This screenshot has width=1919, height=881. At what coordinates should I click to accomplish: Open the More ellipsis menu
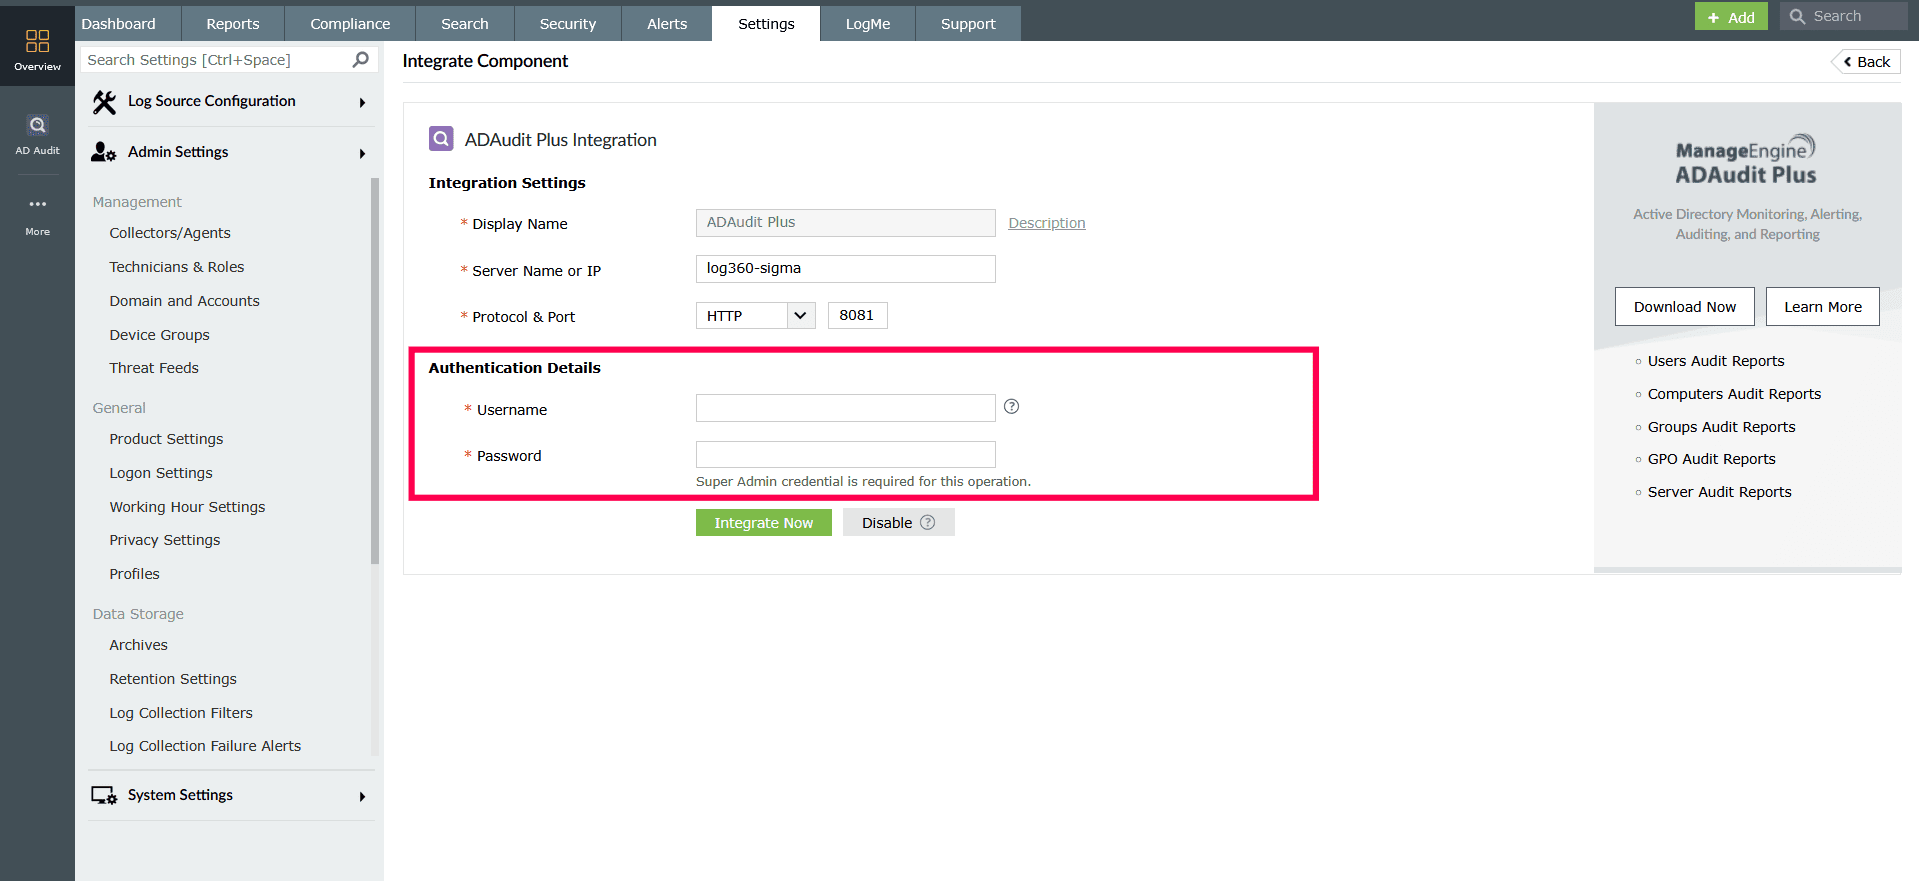tap(37, 204)
